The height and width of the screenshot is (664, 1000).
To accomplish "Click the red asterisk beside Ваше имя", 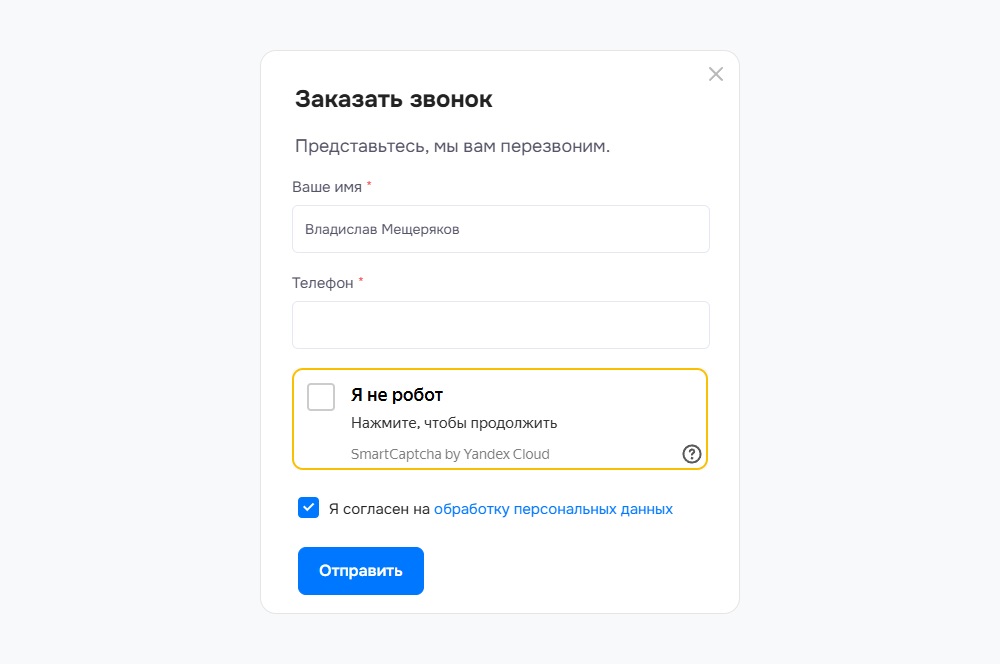I will click(369, 184).
